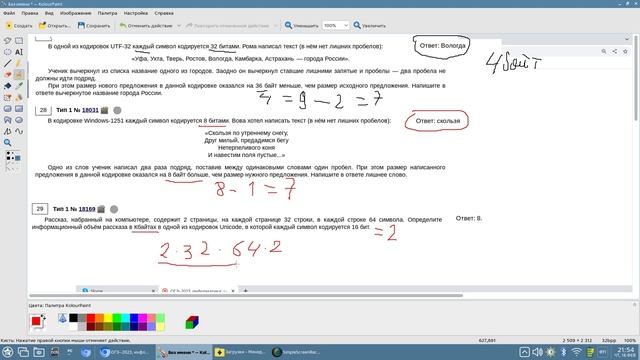Swap foreground and background colors
The width and height of the screenshot is (640, 360).
[43, 317]
